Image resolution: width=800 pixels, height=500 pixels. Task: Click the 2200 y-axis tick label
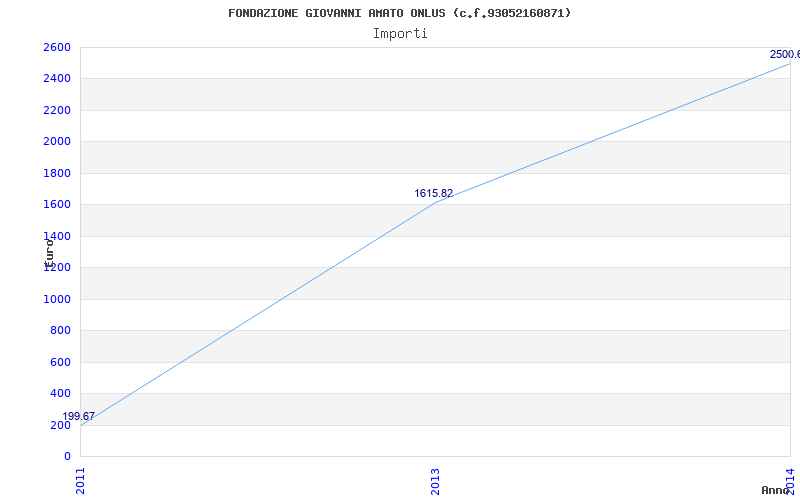pyautogui.click(x=57, y=110)
